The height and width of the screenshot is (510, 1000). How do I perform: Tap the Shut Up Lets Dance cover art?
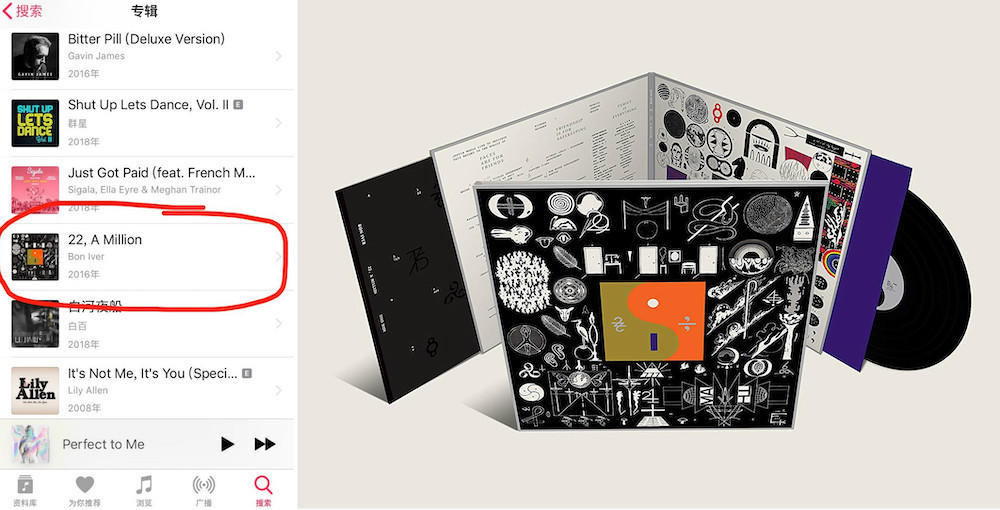35,123
